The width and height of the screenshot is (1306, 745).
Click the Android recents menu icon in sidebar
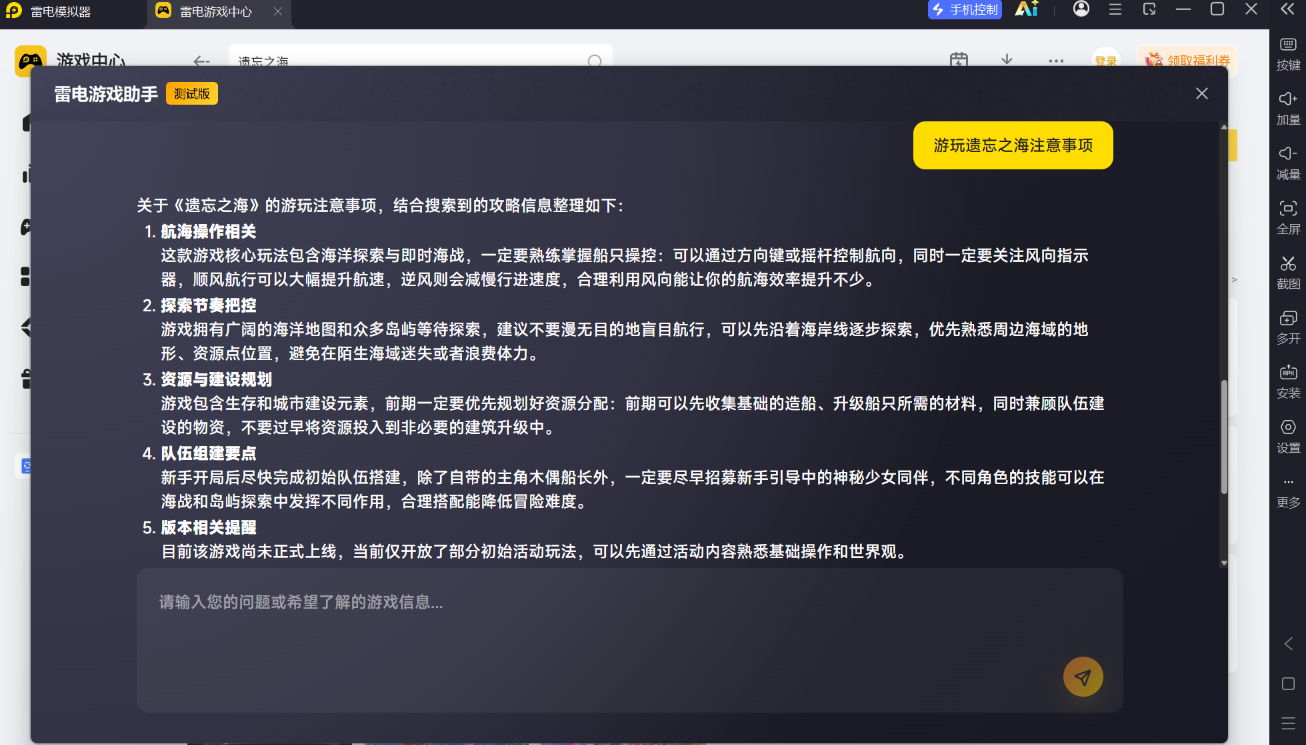coord(1288,723)
